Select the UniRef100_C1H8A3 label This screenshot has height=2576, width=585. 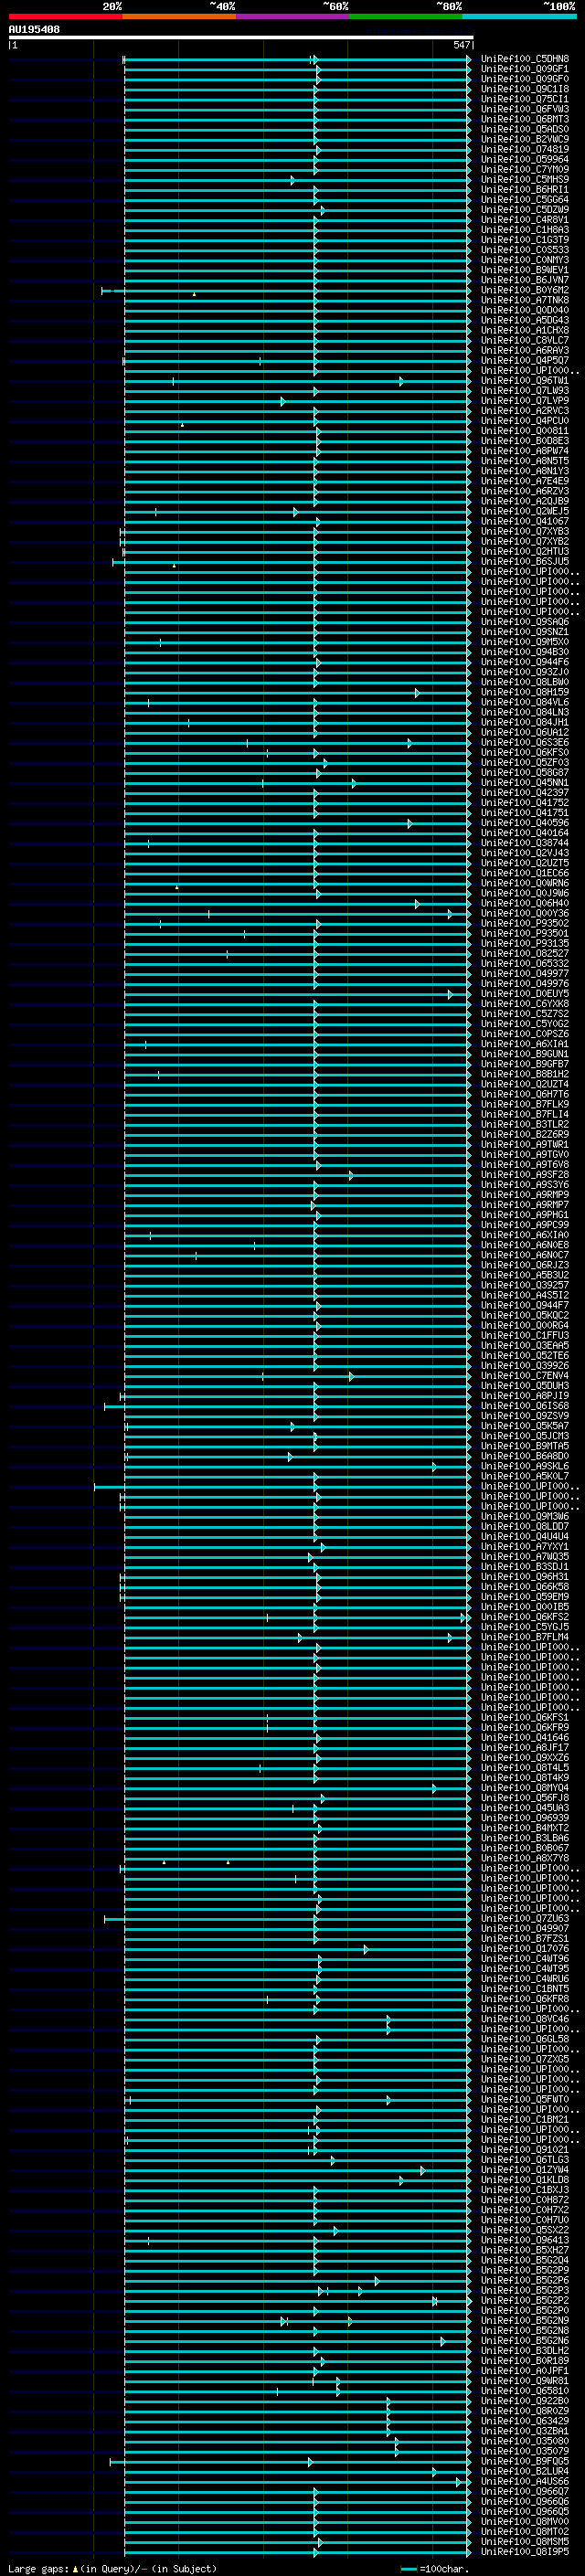pyautogui.click(x=525, y=230)
